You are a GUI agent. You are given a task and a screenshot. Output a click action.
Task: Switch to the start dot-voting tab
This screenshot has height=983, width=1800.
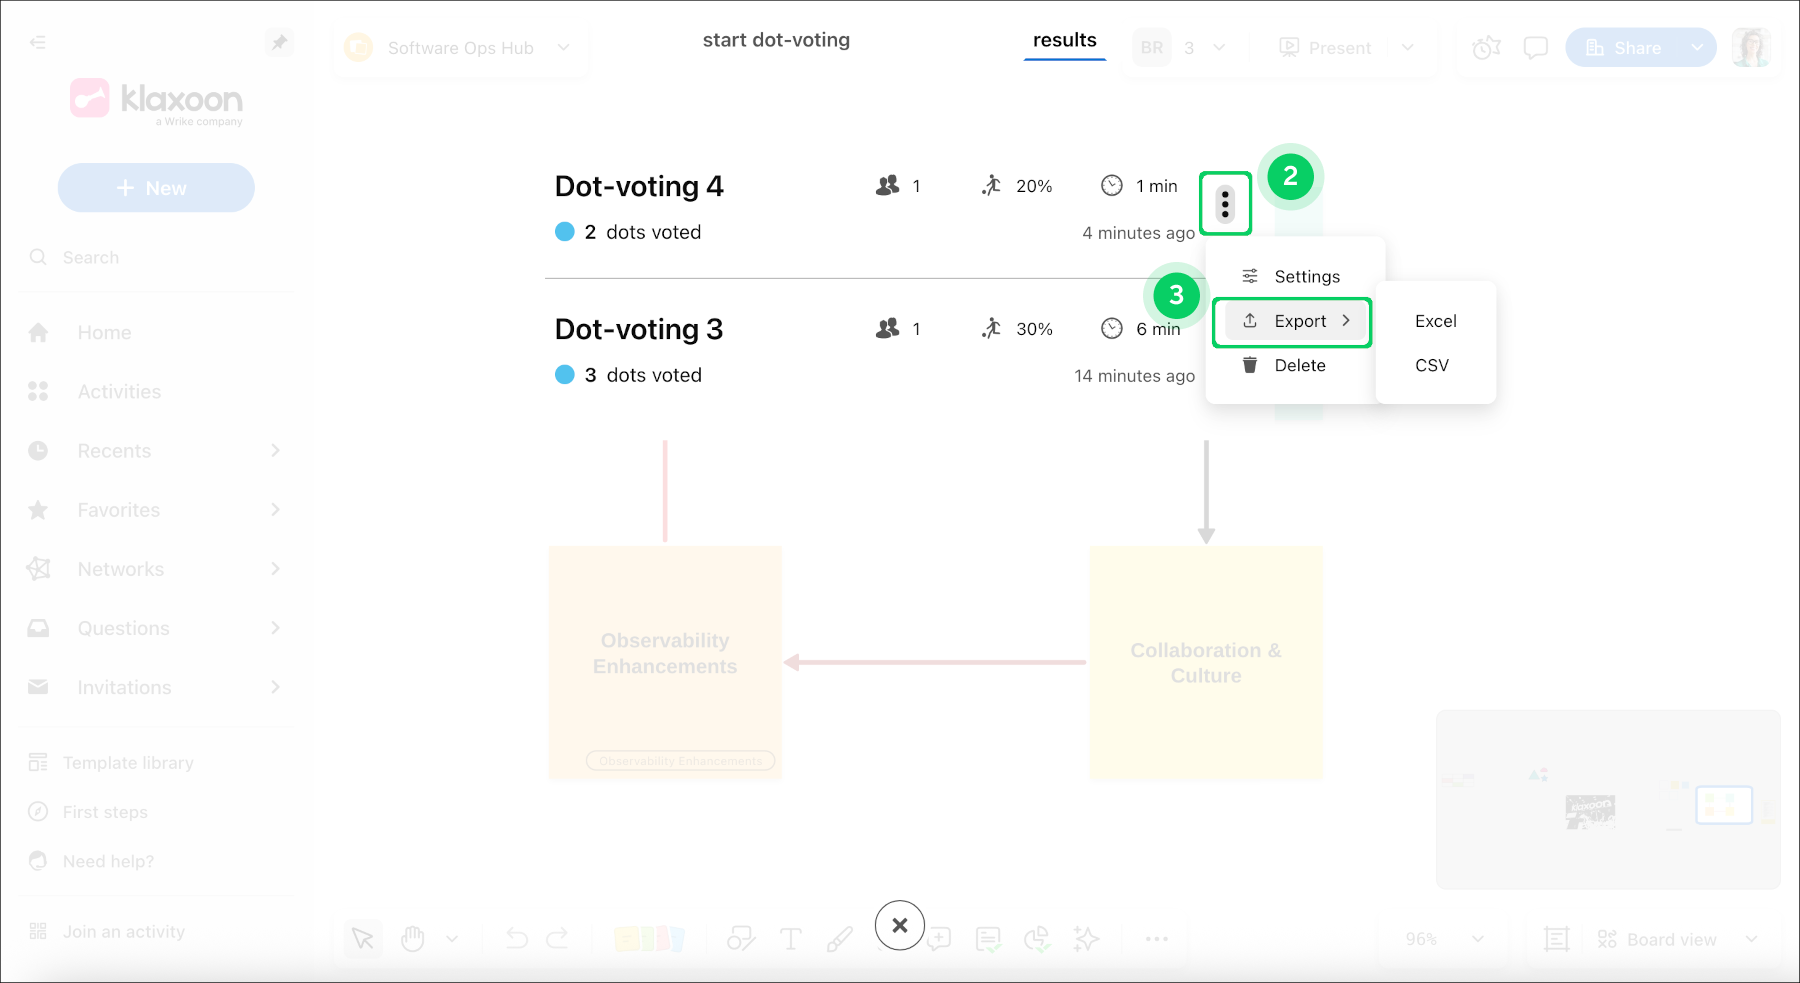(776, 40)
